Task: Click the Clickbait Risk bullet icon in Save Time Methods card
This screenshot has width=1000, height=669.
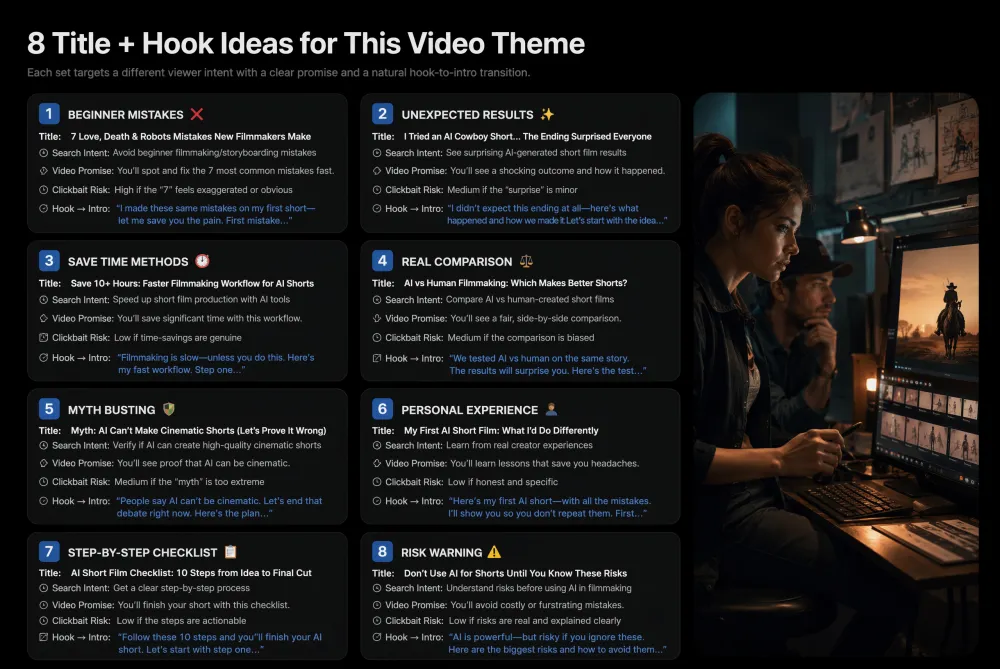Action: point(43,337)
